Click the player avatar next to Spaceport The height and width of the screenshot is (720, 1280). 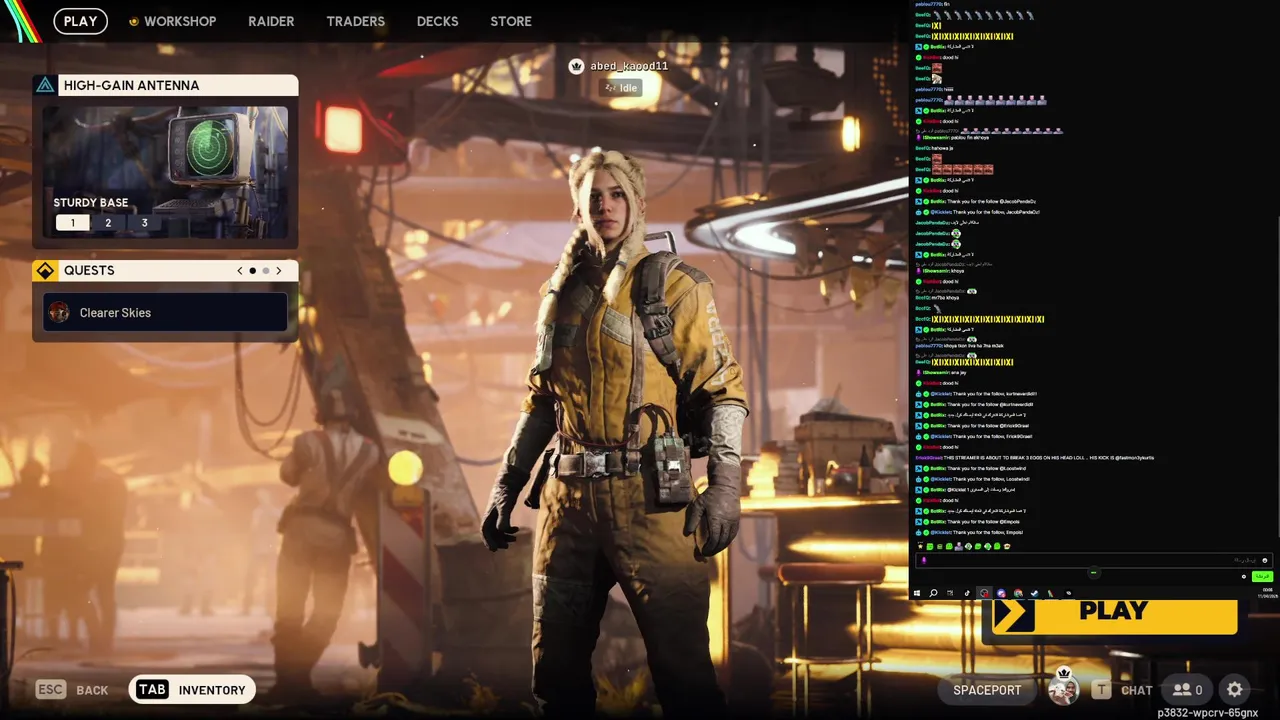1063,689
